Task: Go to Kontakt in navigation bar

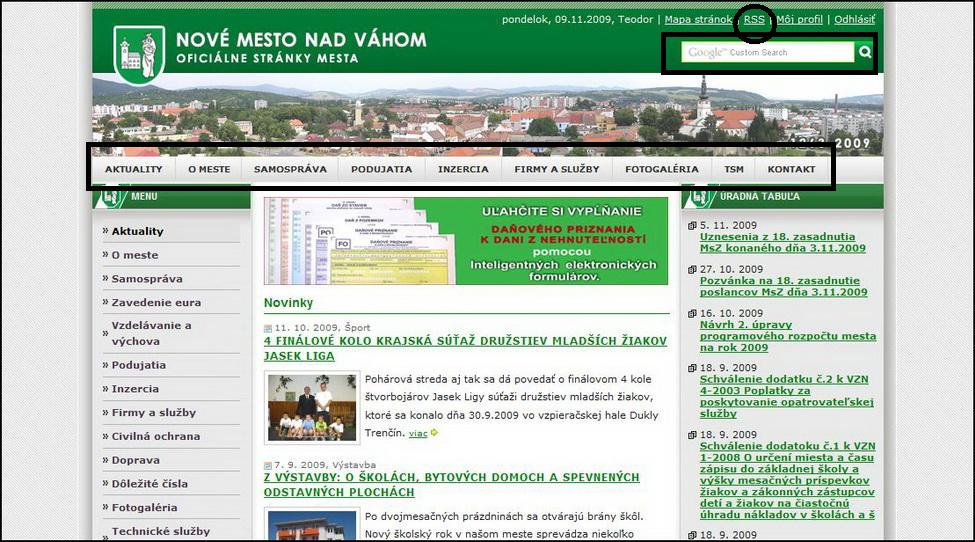Action: 791,169
